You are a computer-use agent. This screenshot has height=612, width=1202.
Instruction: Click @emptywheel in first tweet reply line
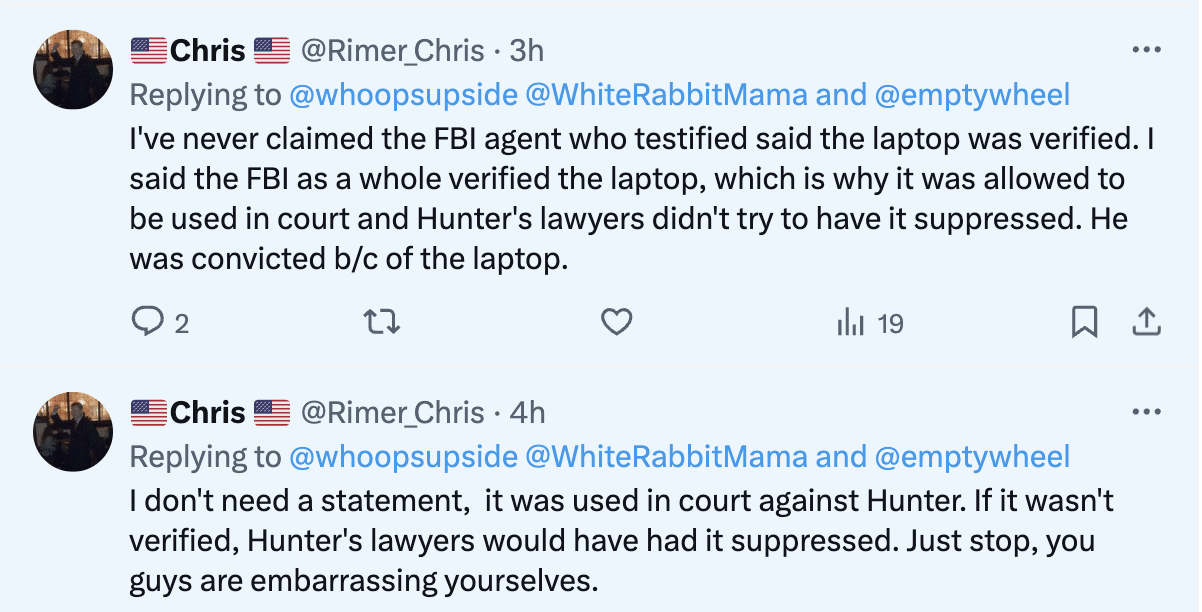pyautogui.click(x=972, y=95)
